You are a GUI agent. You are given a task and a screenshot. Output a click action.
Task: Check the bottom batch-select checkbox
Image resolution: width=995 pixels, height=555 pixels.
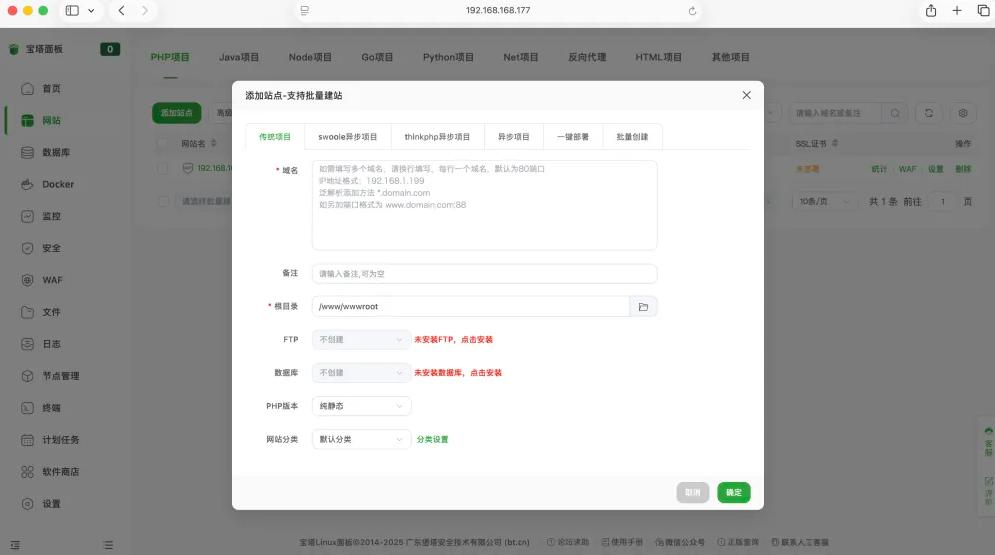click(x=162, y=201)
